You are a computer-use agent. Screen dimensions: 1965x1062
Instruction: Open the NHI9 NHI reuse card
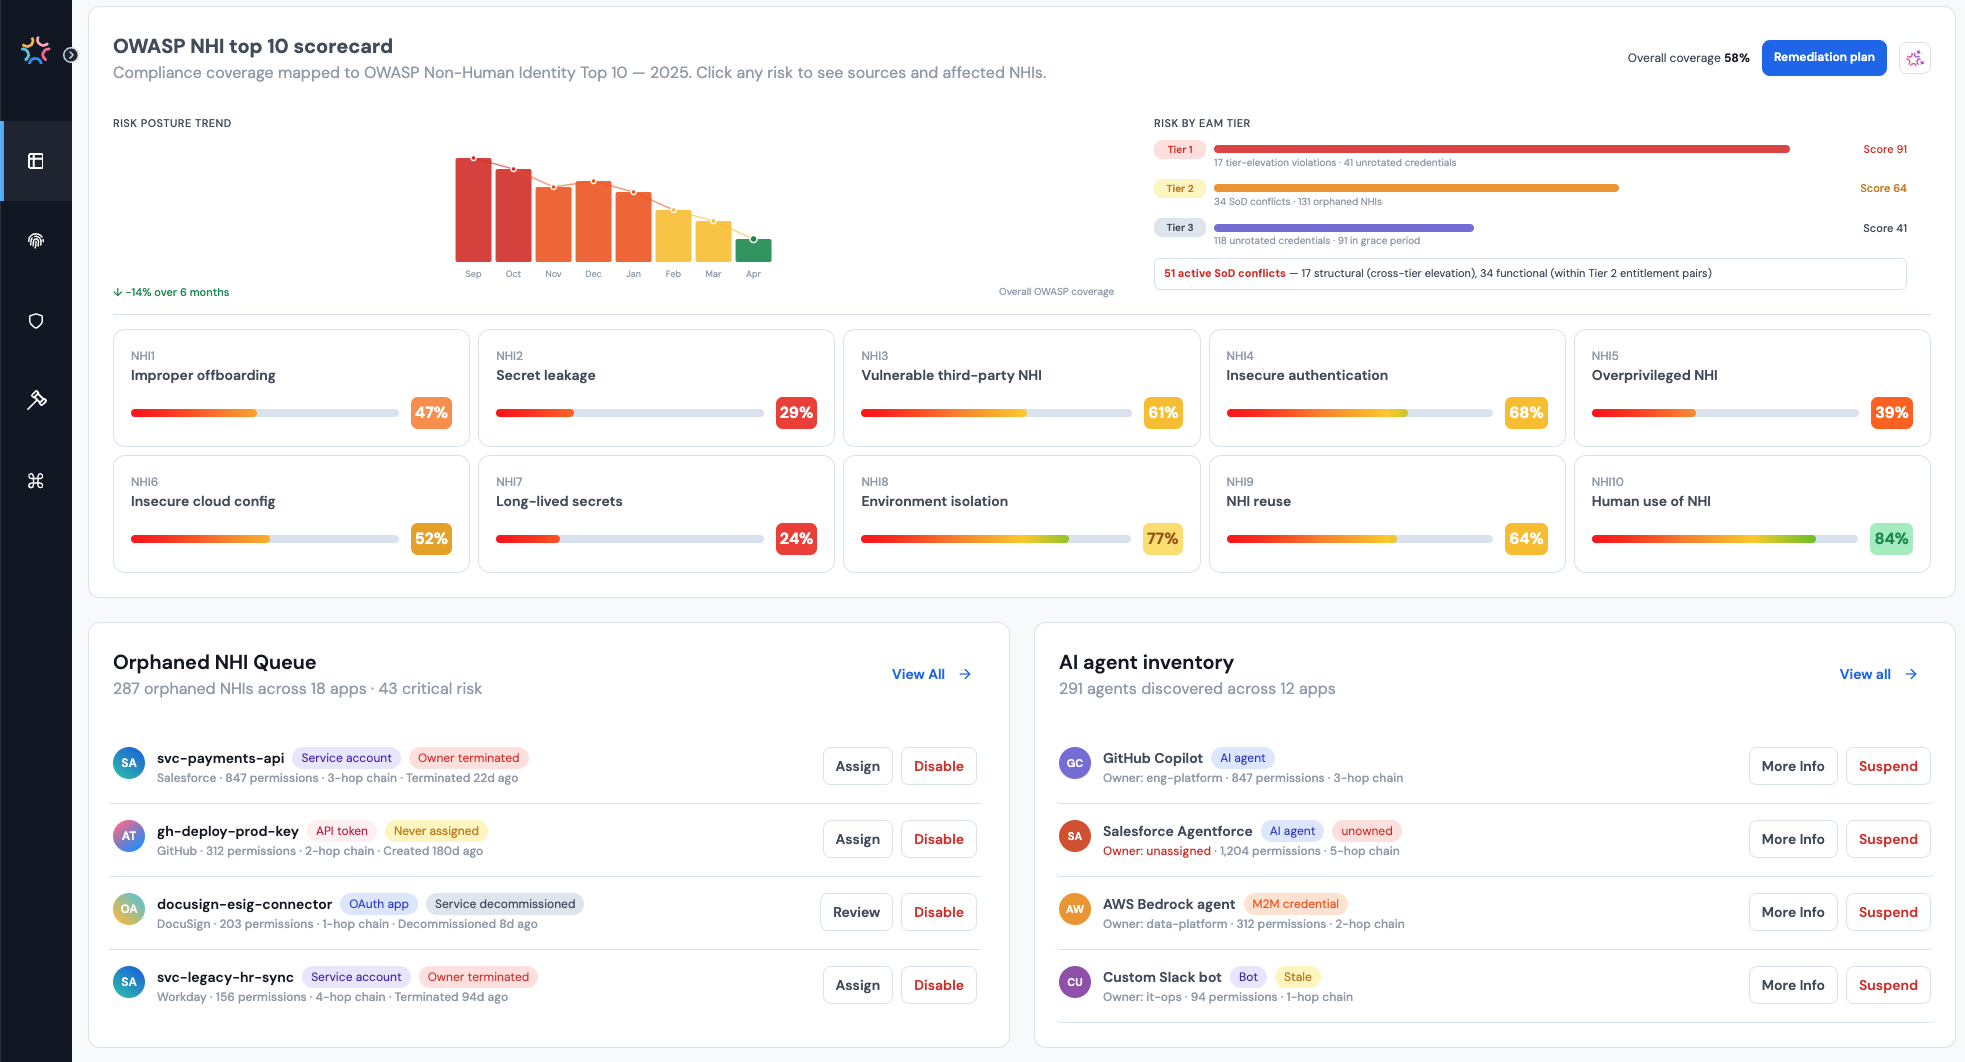pyautogui.click(x=1387, y=514)
